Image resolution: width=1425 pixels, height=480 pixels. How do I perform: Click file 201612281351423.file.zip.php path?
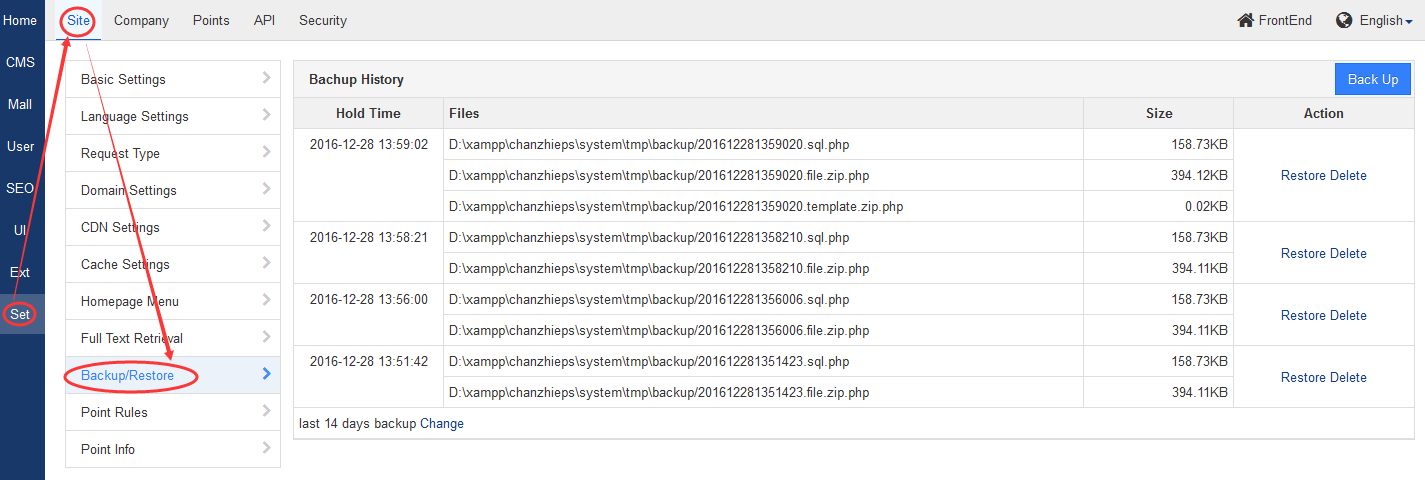click(x=659, y=392)
